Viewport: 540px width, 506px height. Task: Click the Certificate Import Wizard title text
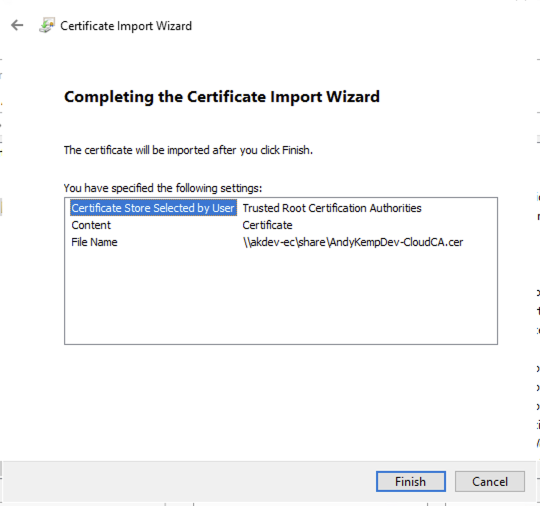[126, 26]
